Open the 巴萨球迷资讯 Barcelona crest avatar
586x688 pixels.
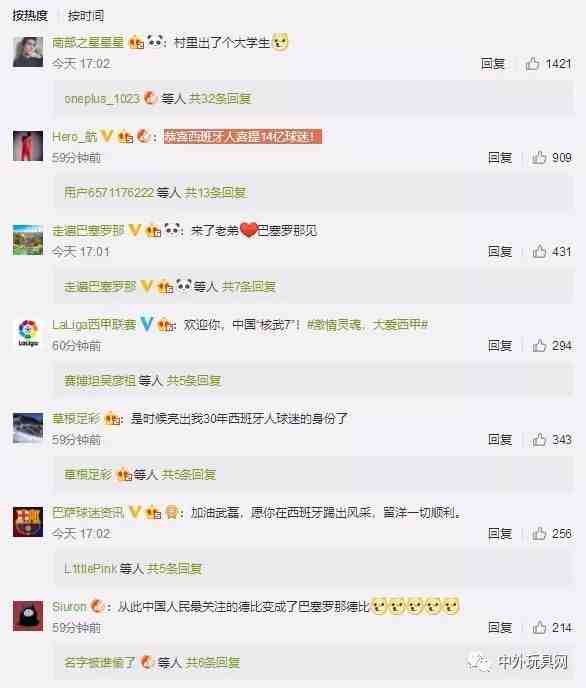[x=28, y=522]
